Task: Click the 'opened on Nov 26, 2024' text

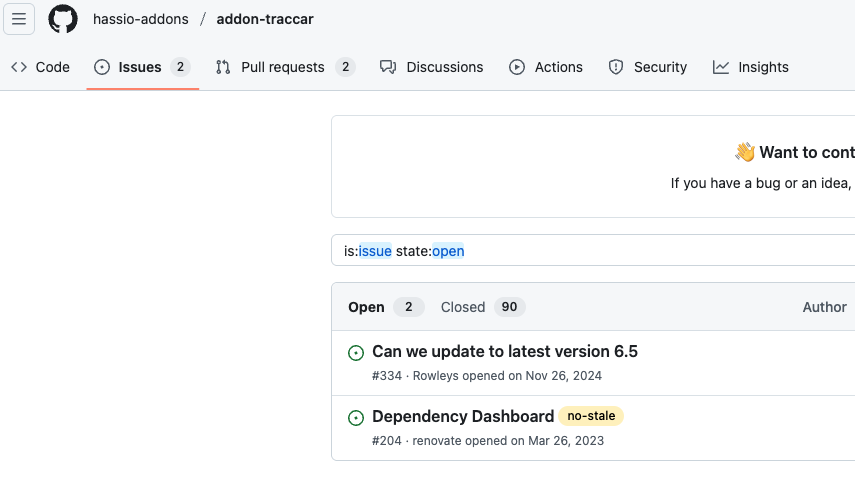Action: click(x=532, y=376)
